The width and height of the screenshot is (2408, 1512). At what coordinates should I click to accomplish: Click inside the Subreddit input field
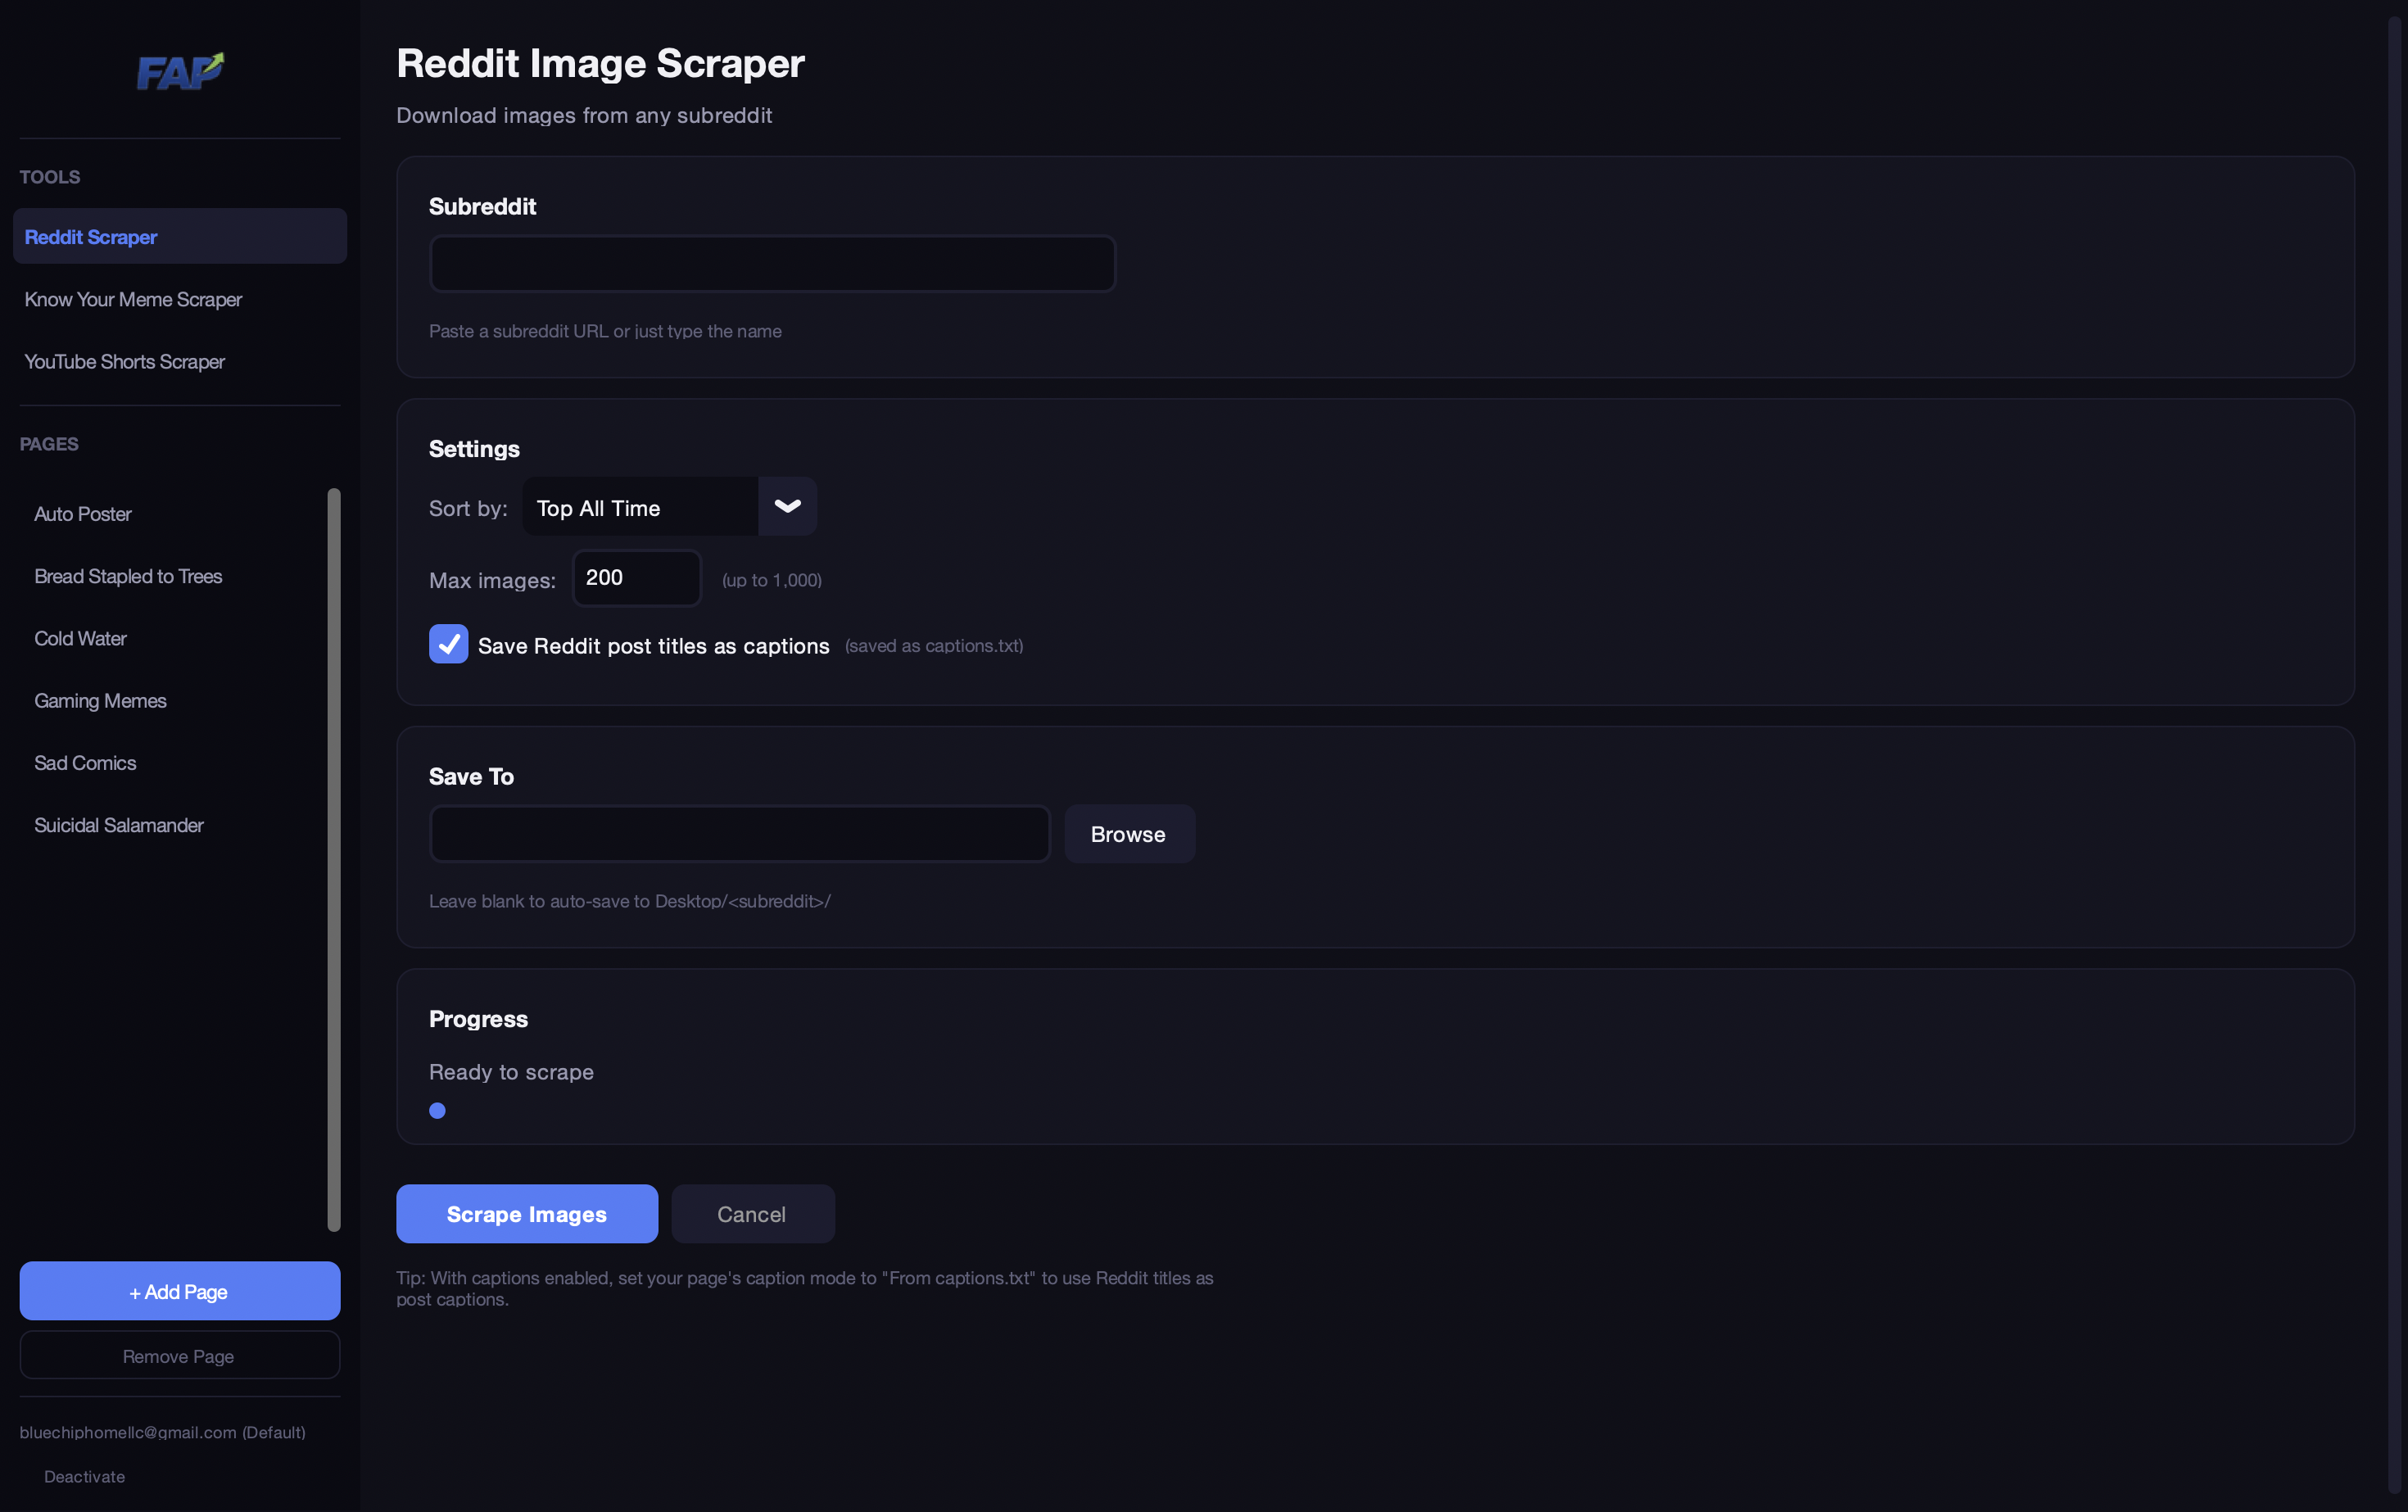click(x=771, y=263)
